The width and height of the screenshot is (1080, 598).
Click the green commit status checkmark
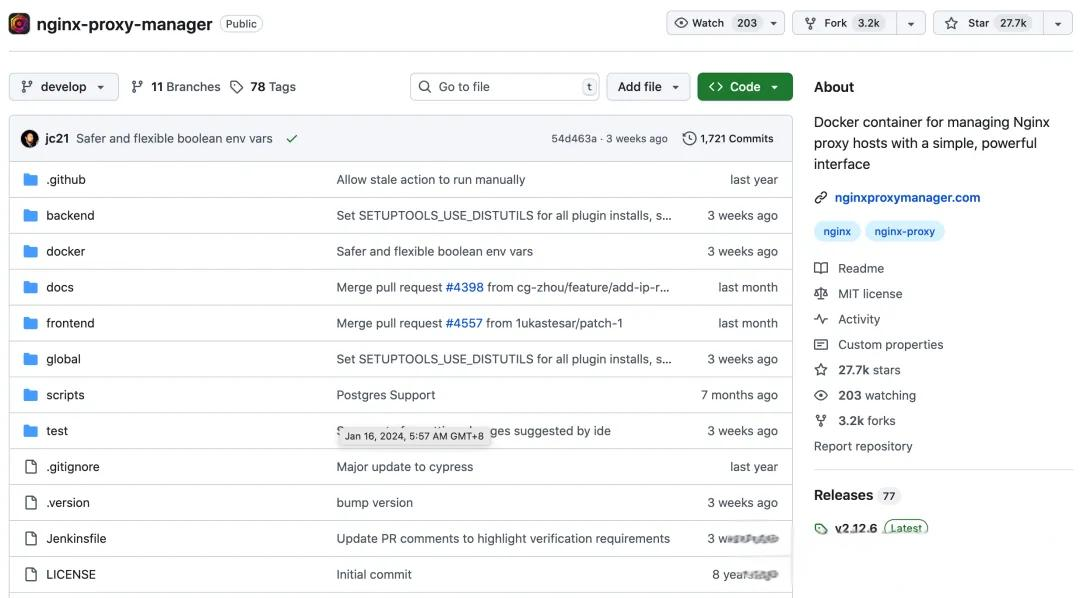pos(292,139)
